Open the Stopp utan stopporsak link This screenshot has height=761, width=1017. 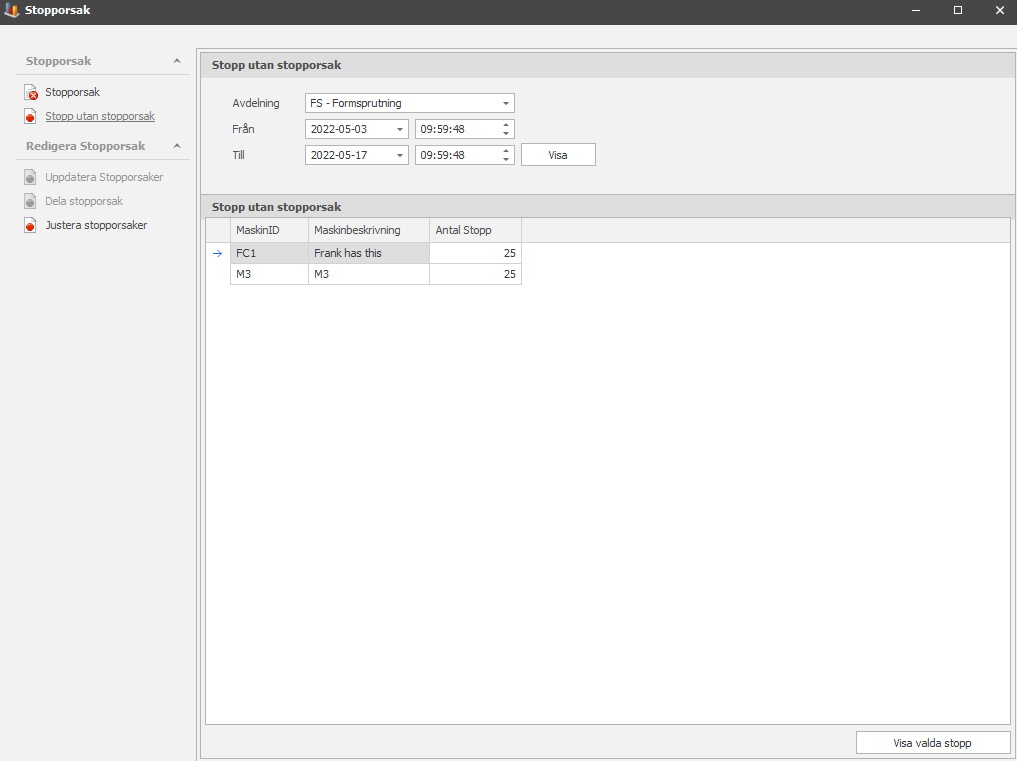pos(100,116)
